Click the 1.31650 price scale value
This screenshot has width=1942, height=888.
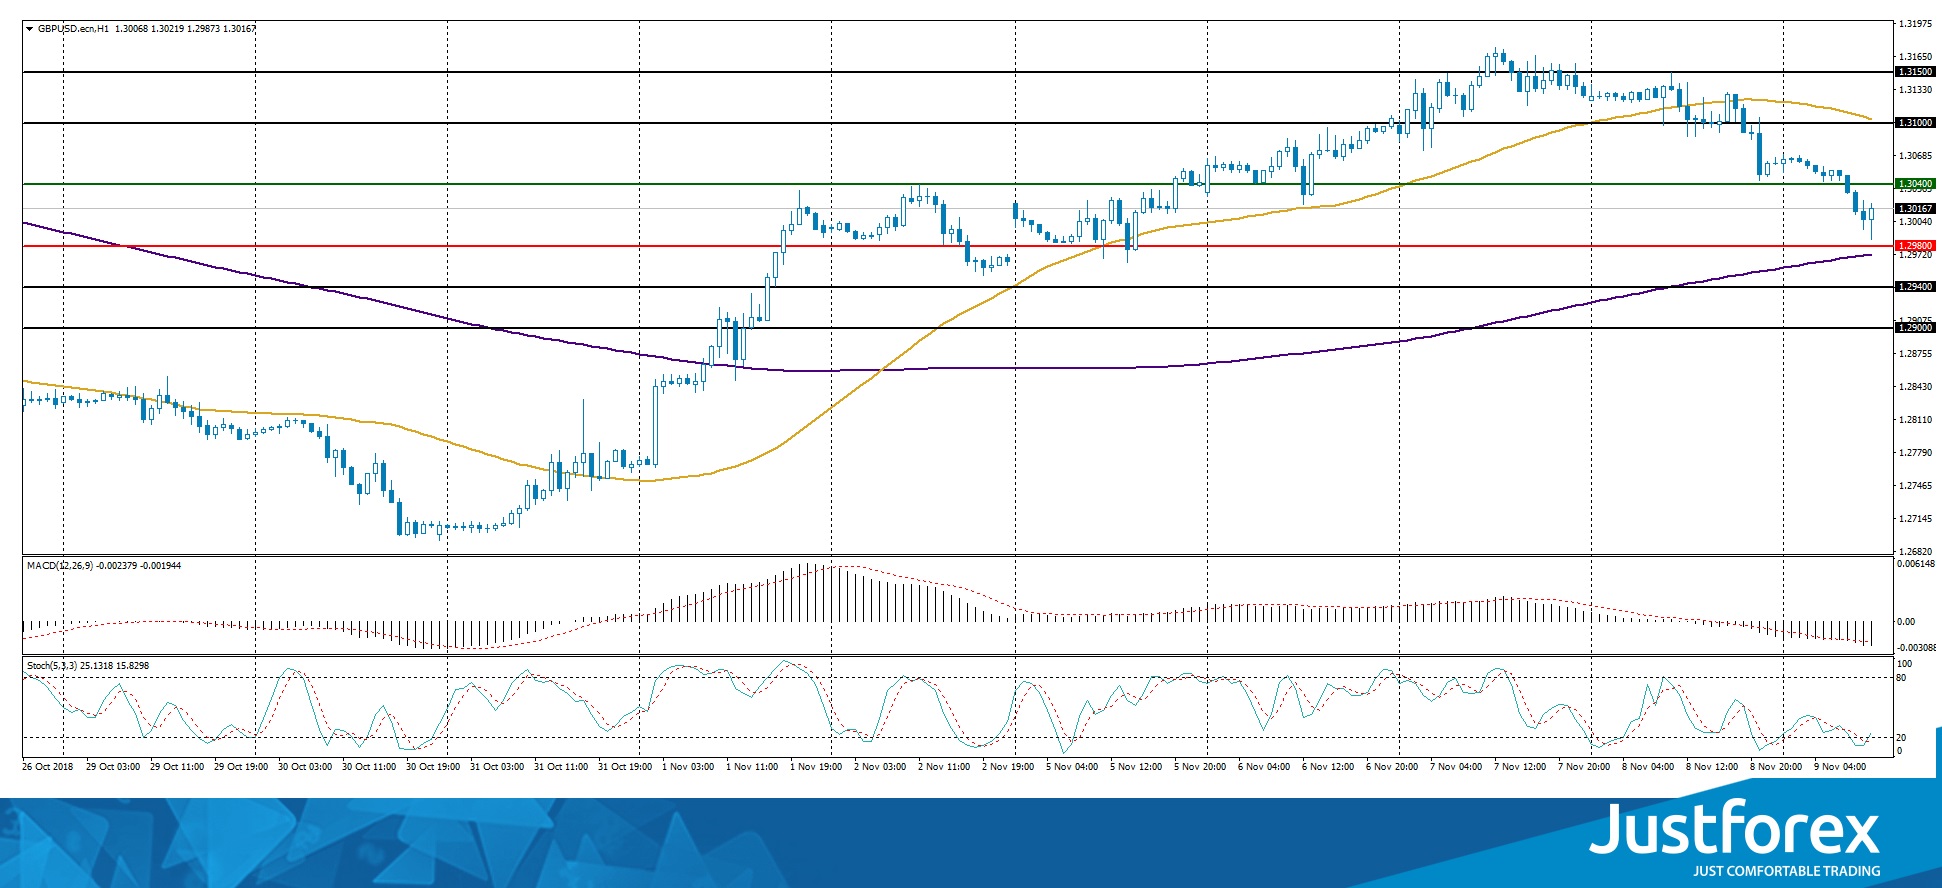coord(1915,57)
